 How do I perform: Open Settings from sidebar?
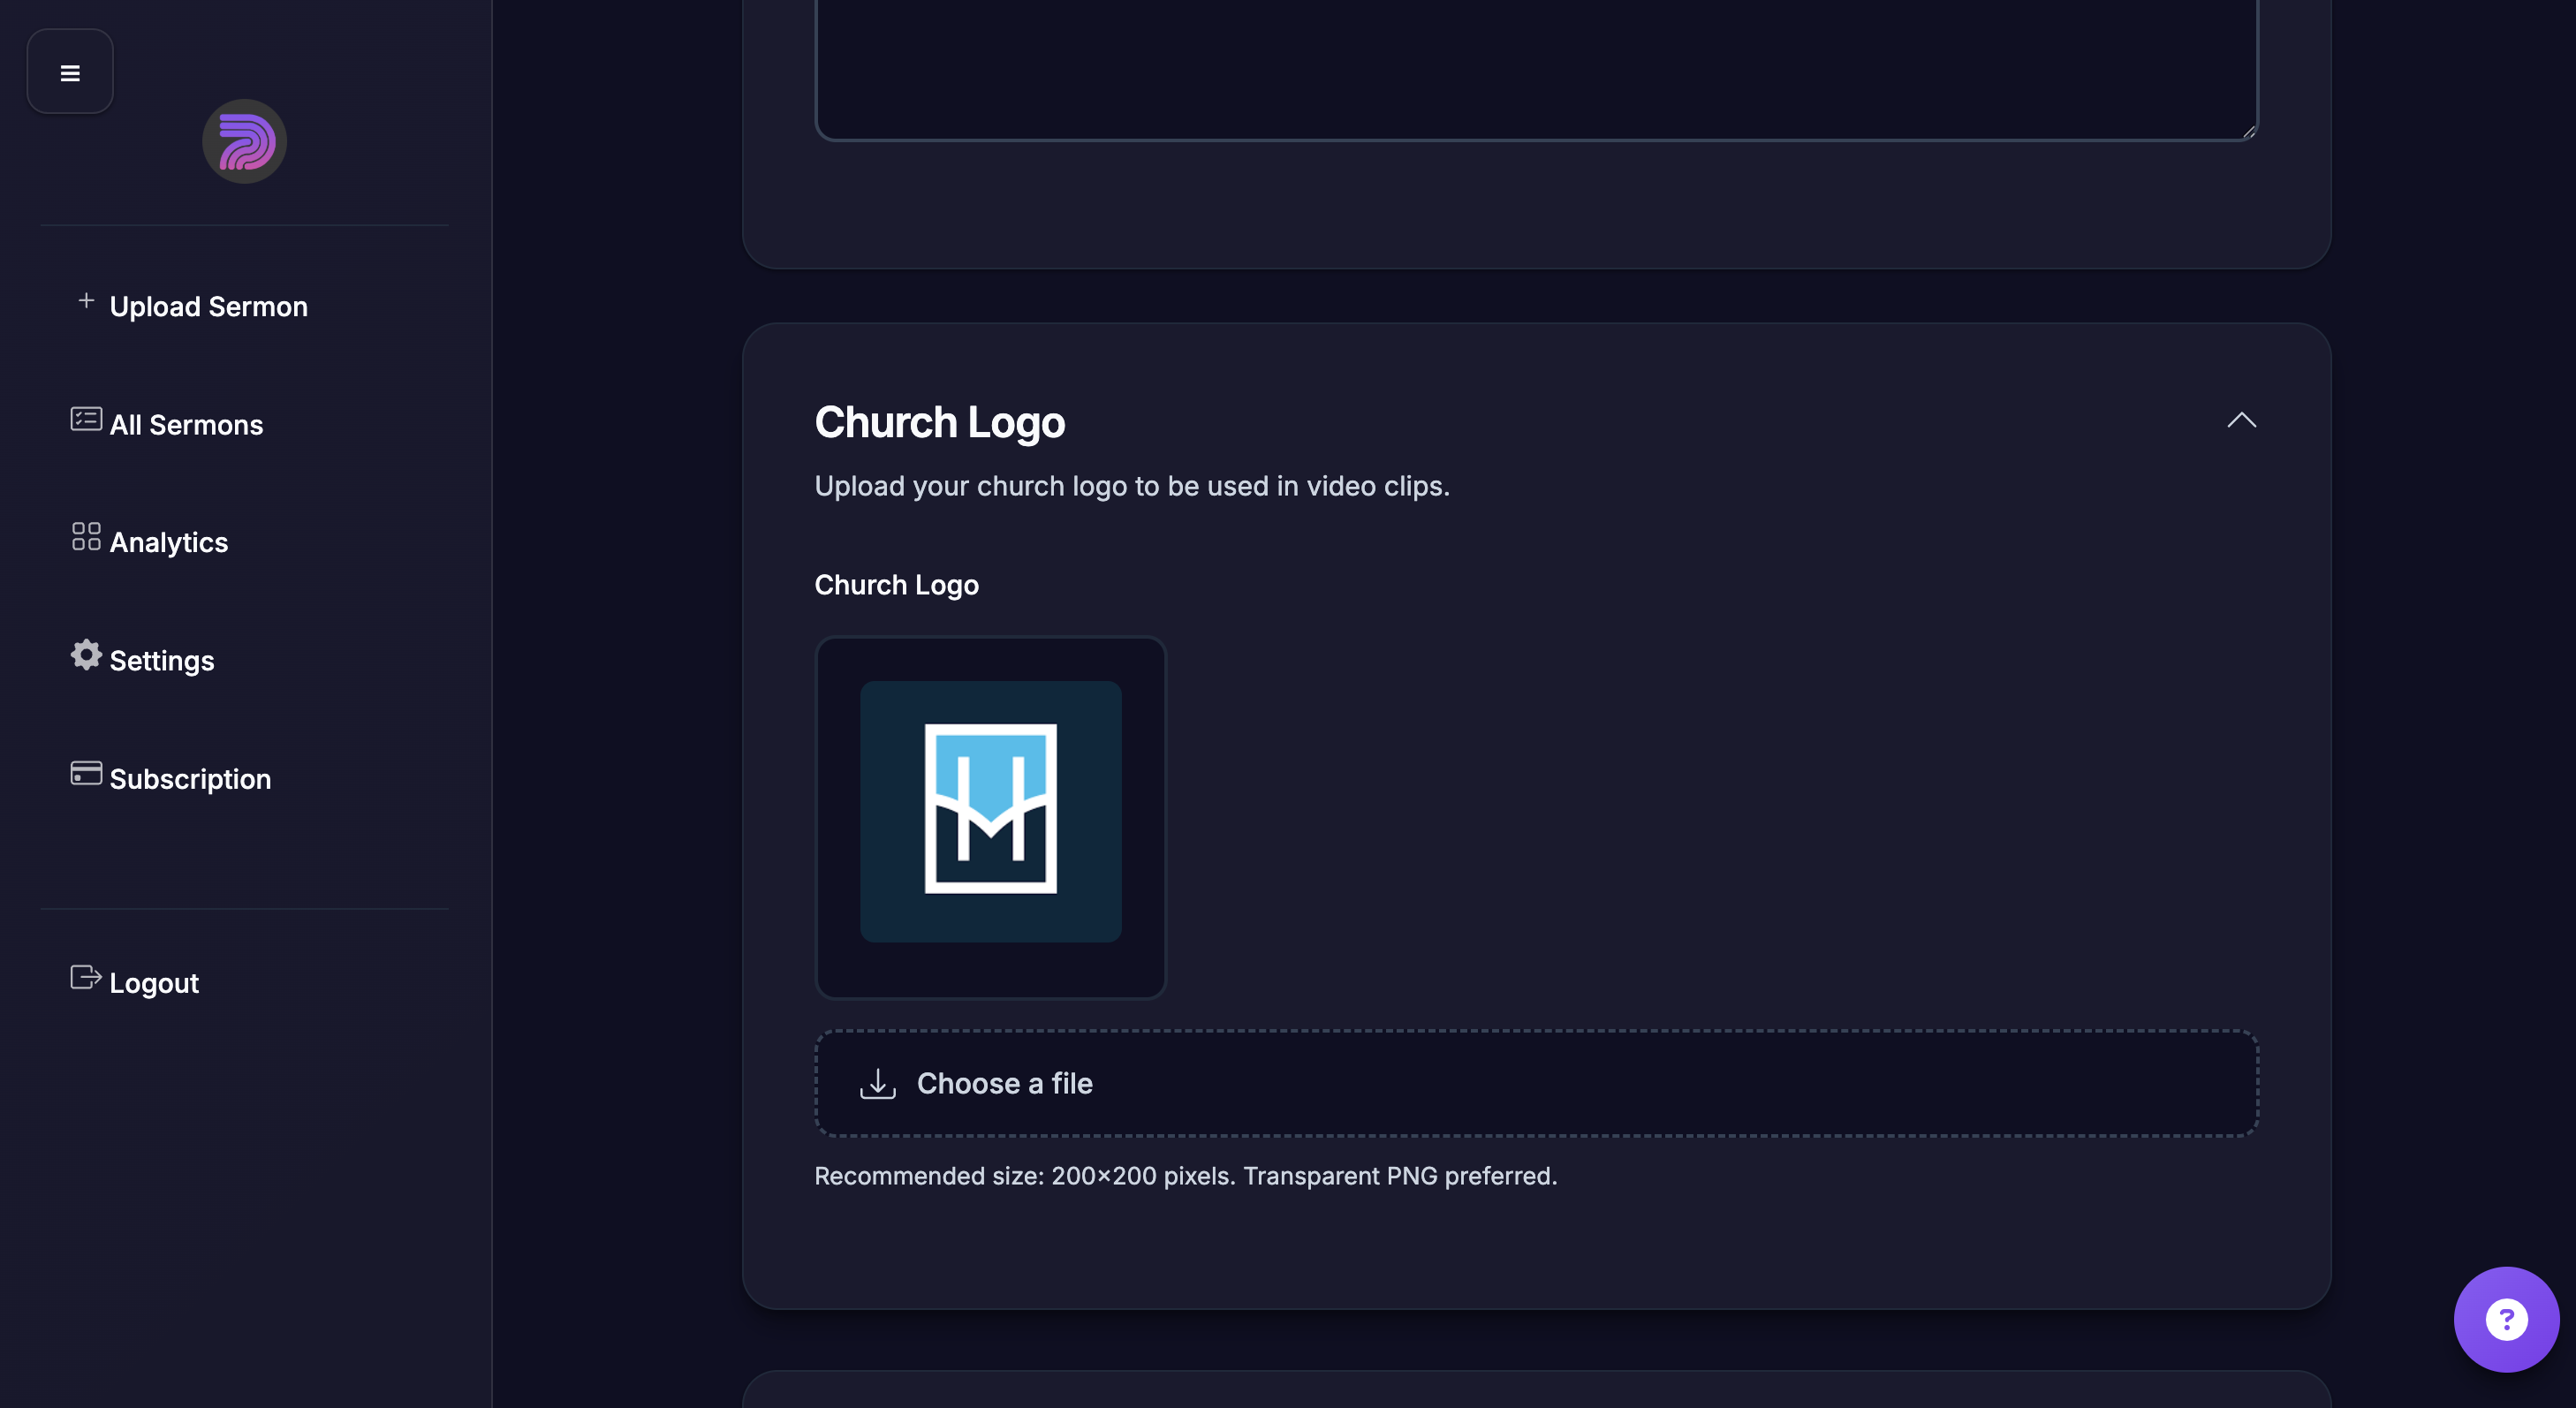161,660
